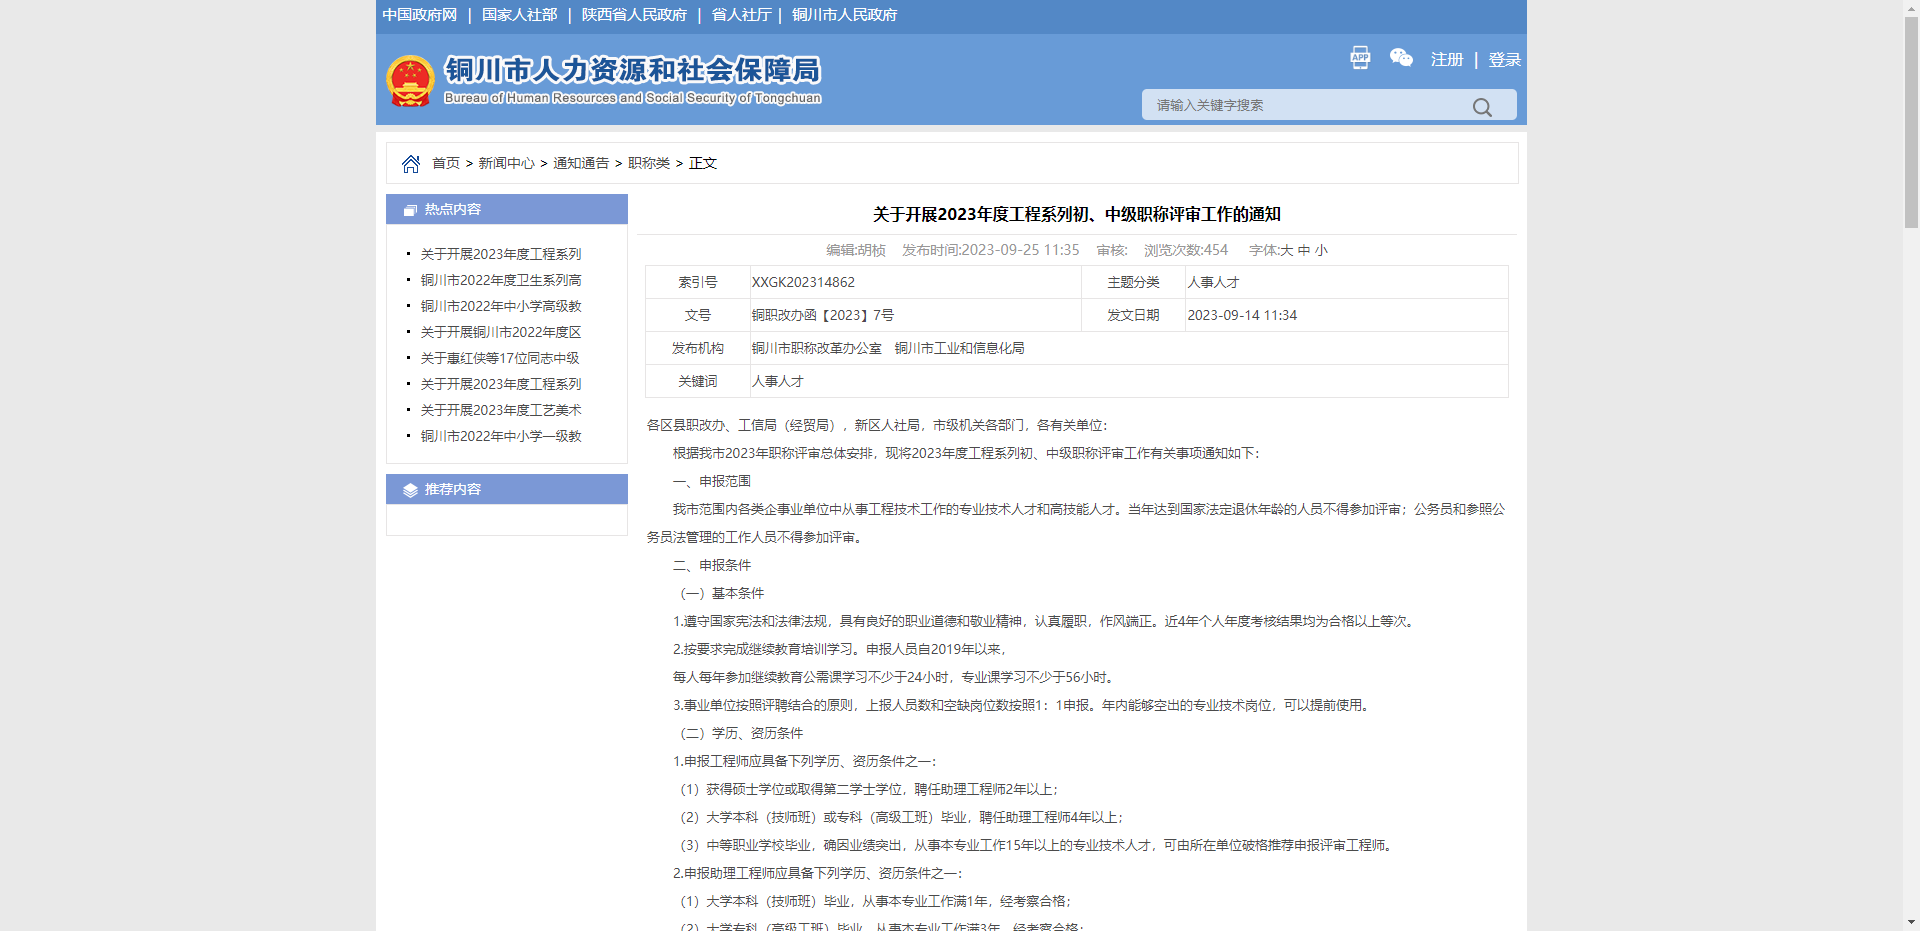1920x931 pixels.
Task: Click issue date 2023-09-14 11:34
Action: (1242, 315)
